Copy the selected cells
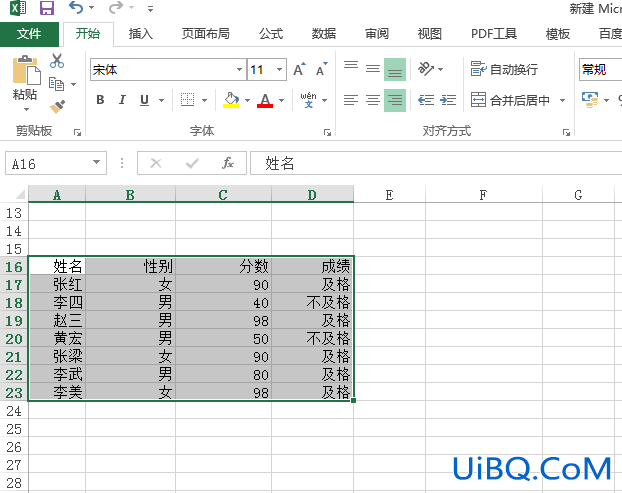The width and height of the screenshot is (622, 493). [57, 84]
